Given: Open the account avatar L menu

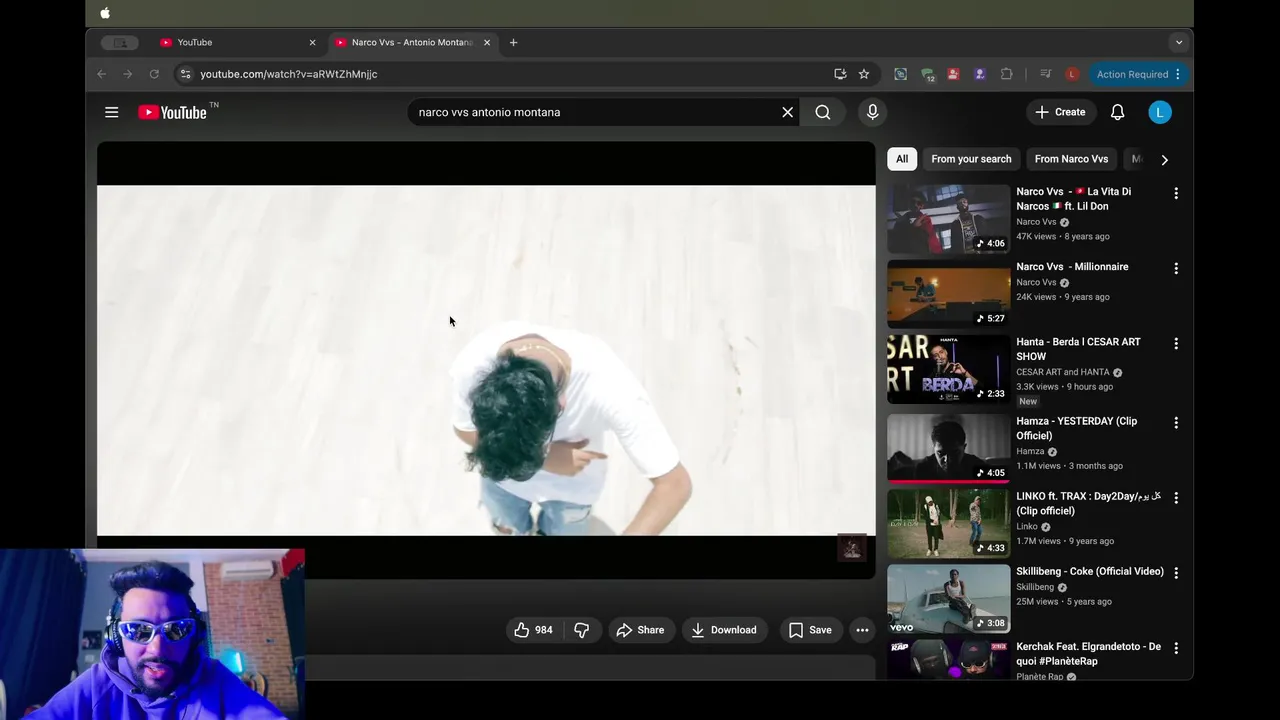Looking at the screenshot, I should tap(1159, 112).
